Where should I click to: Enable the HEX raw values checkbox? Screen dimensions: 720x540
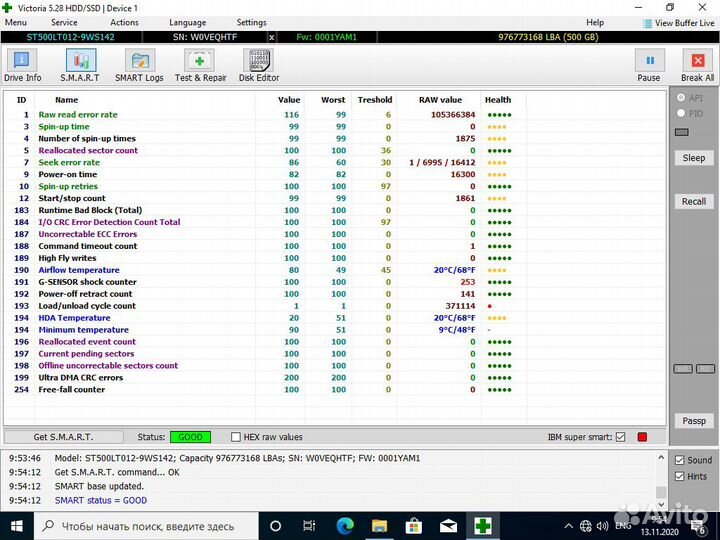point(236,437)
